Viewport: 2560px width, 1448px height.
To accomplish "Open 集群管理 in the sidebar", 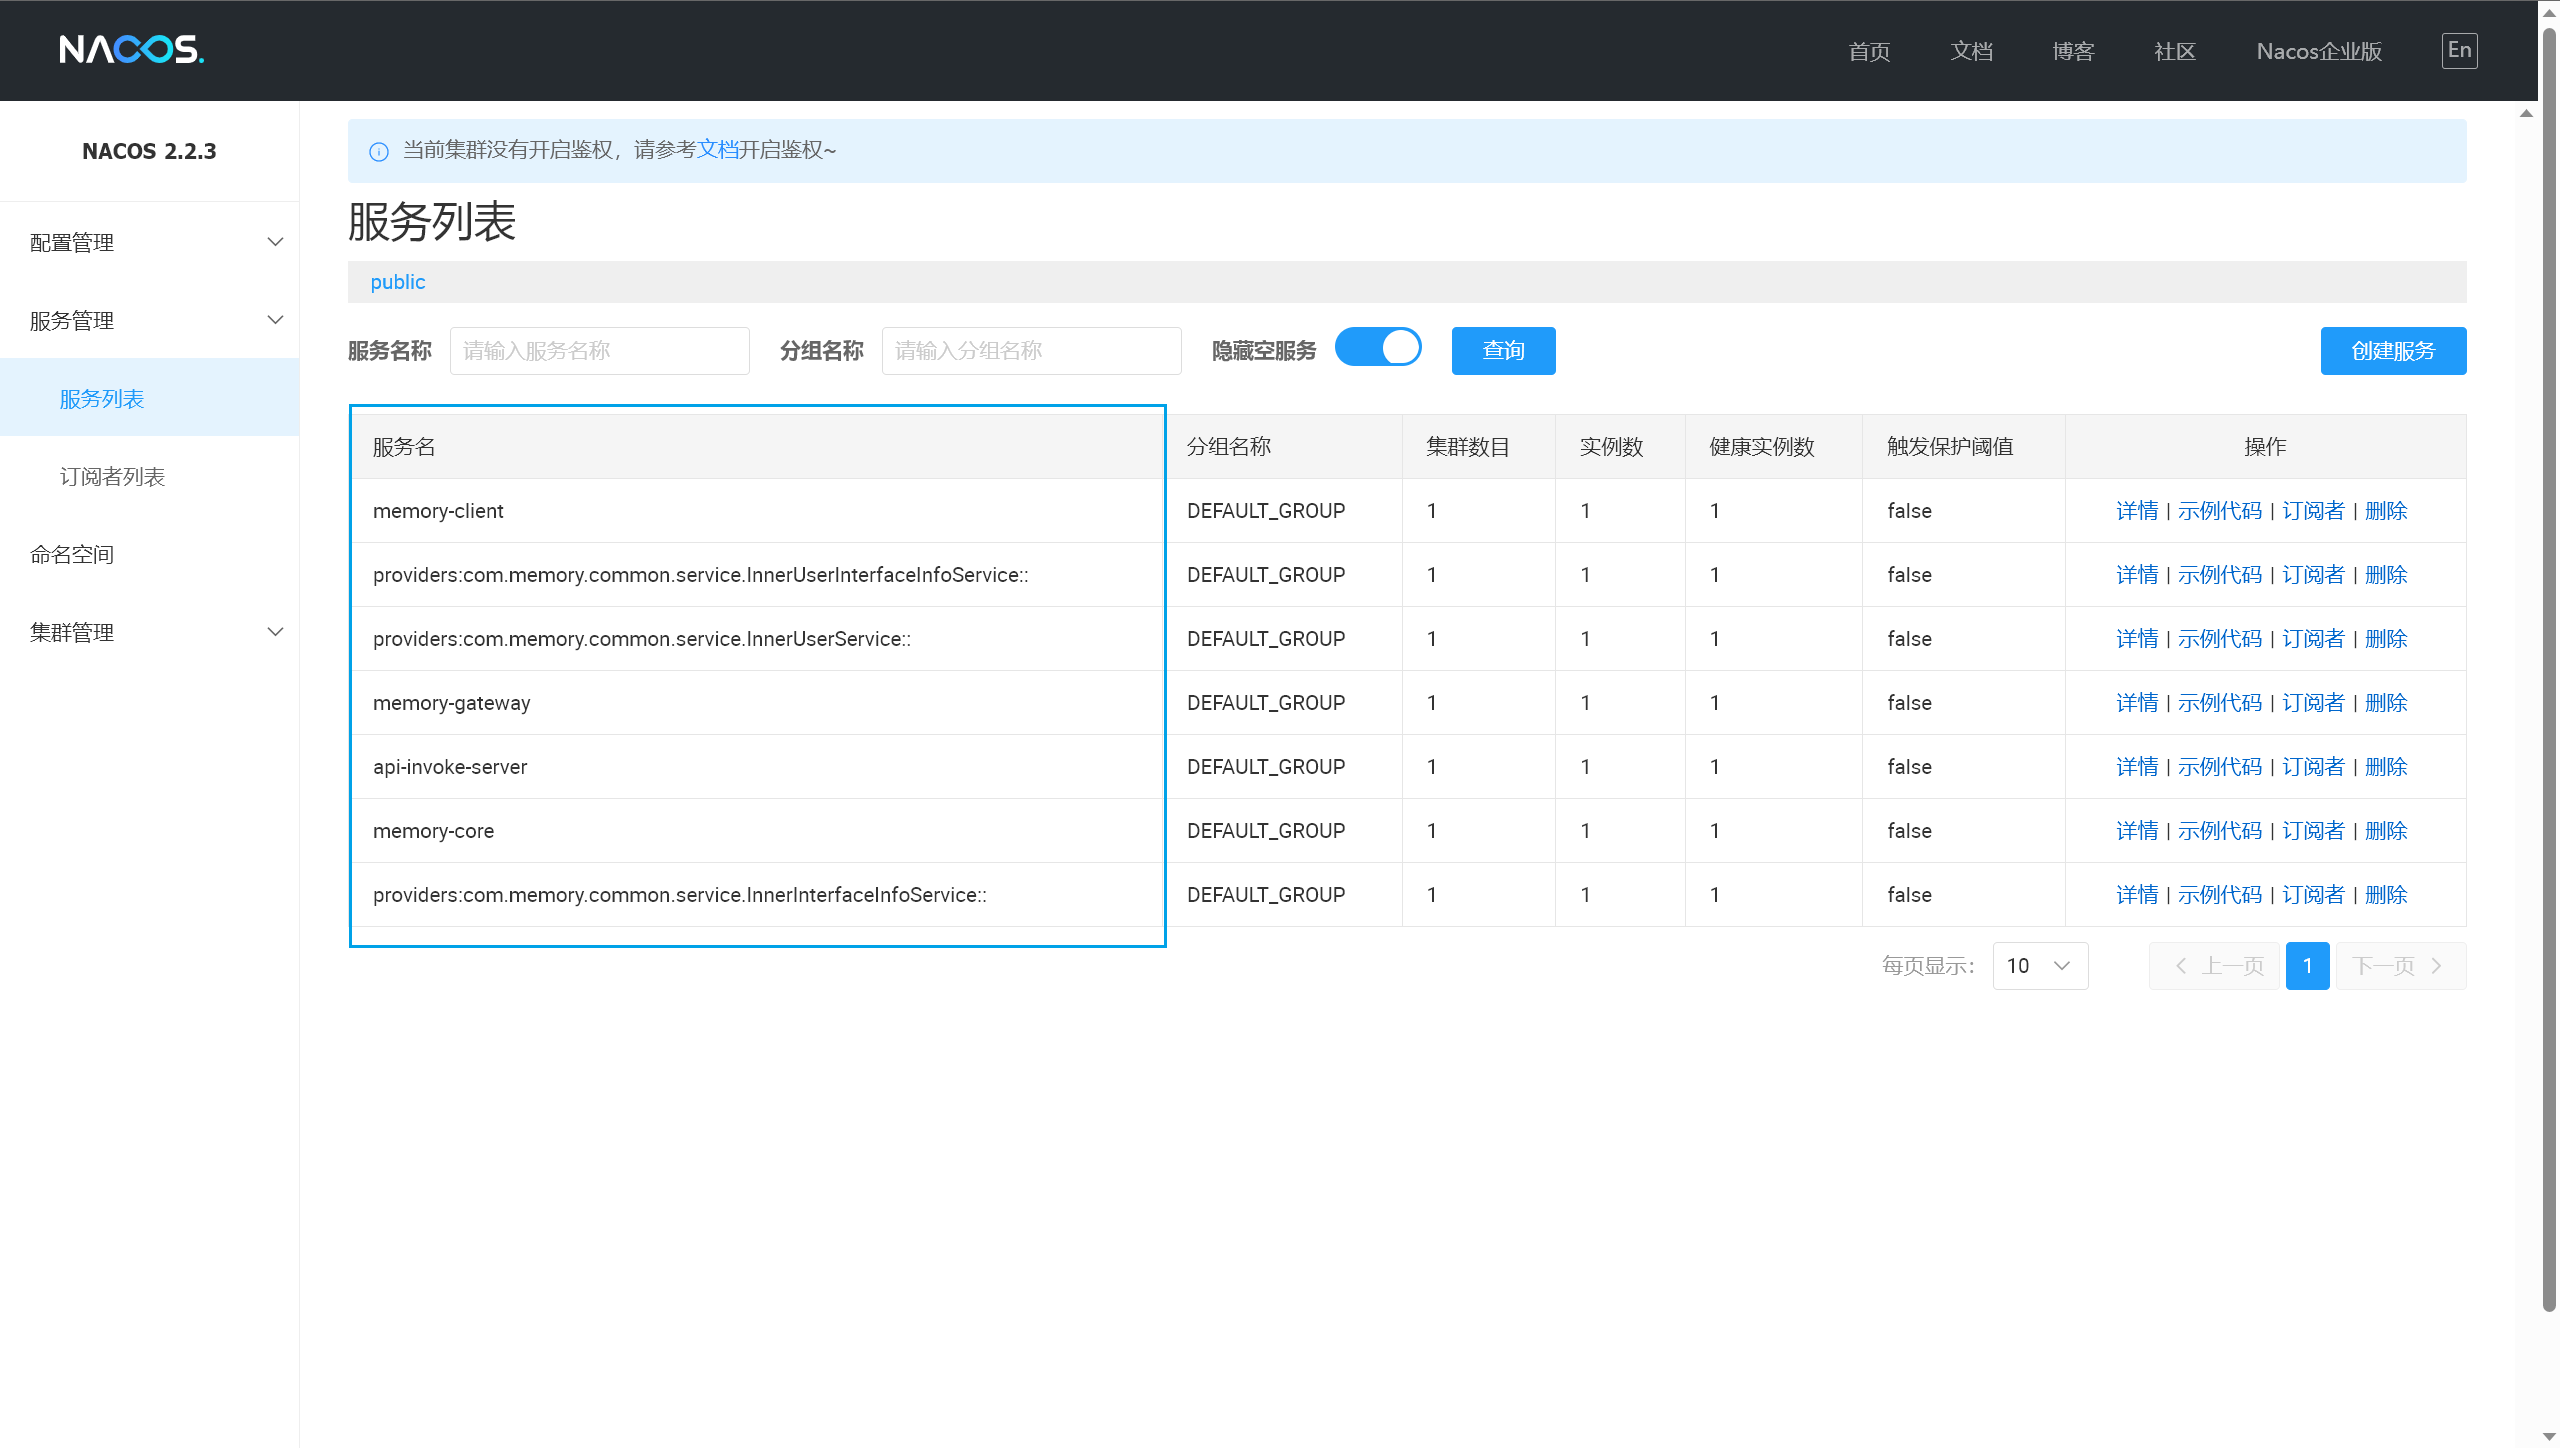I will [150, 632].
